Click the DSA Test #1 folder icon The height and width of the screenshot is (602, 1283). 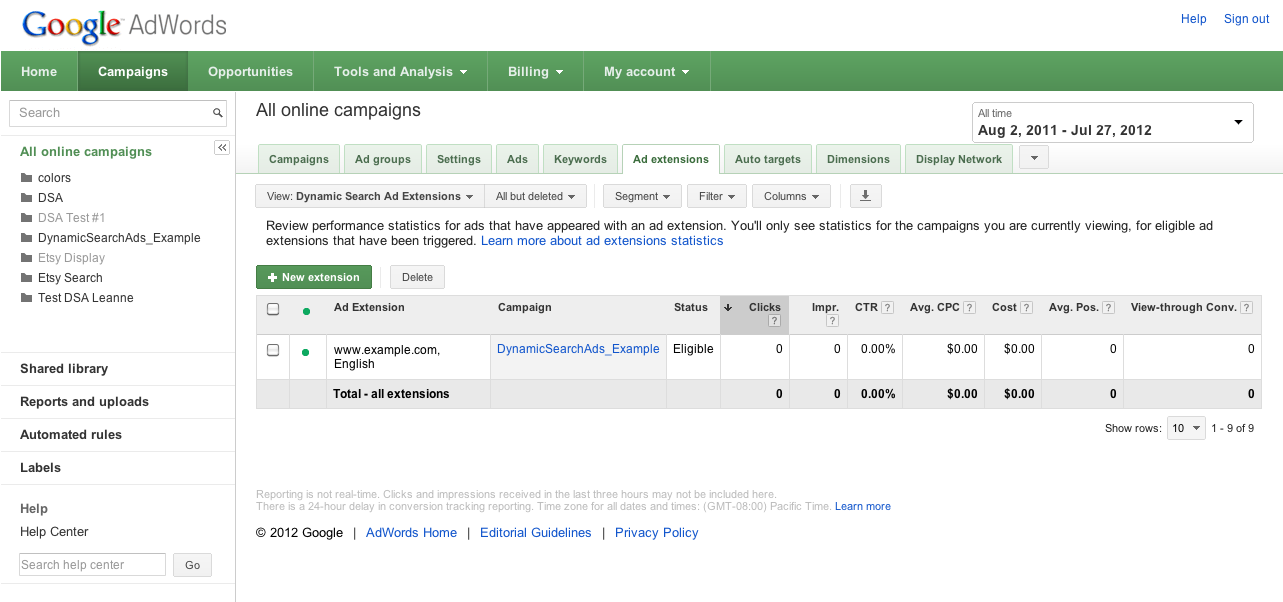[x=26, y=218]
